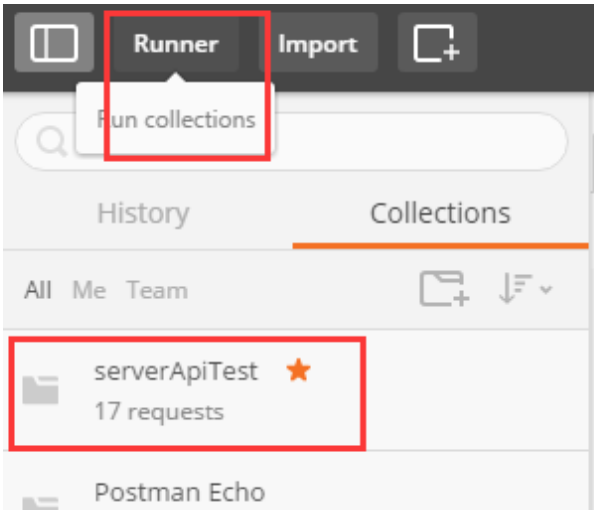Click the sidebar vertical scrollbar

591,163
